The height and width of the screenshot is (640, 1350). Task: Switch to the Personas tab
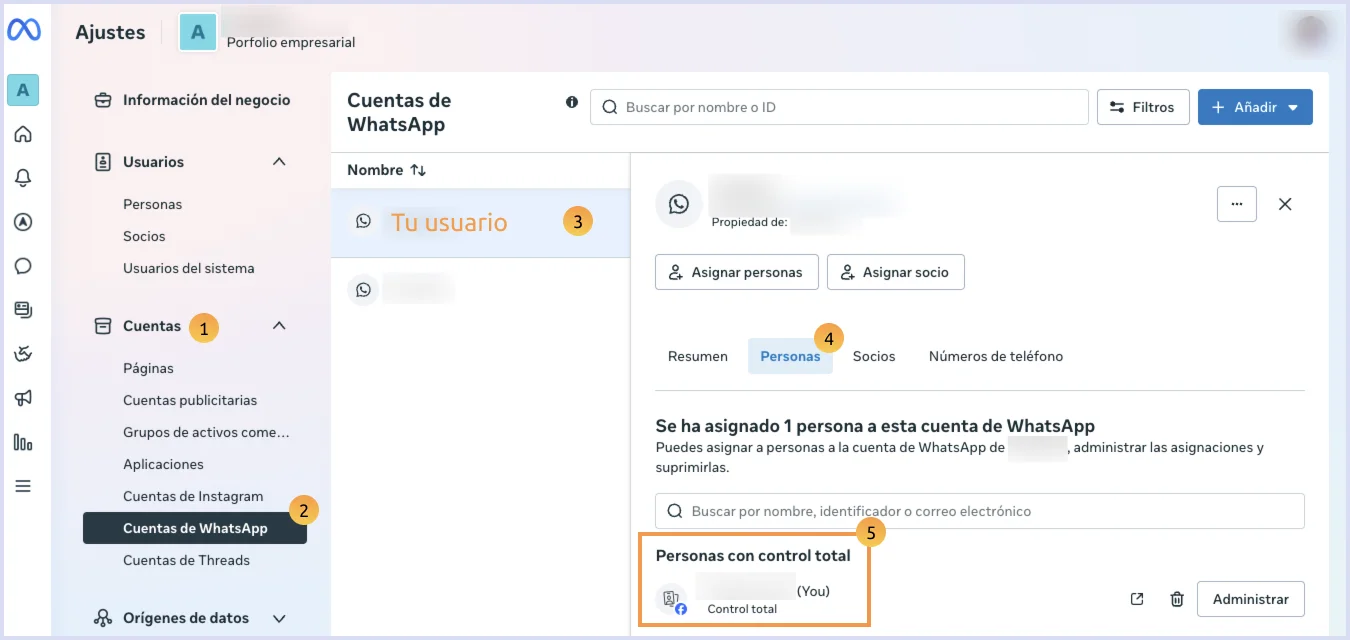click(790, 356)
